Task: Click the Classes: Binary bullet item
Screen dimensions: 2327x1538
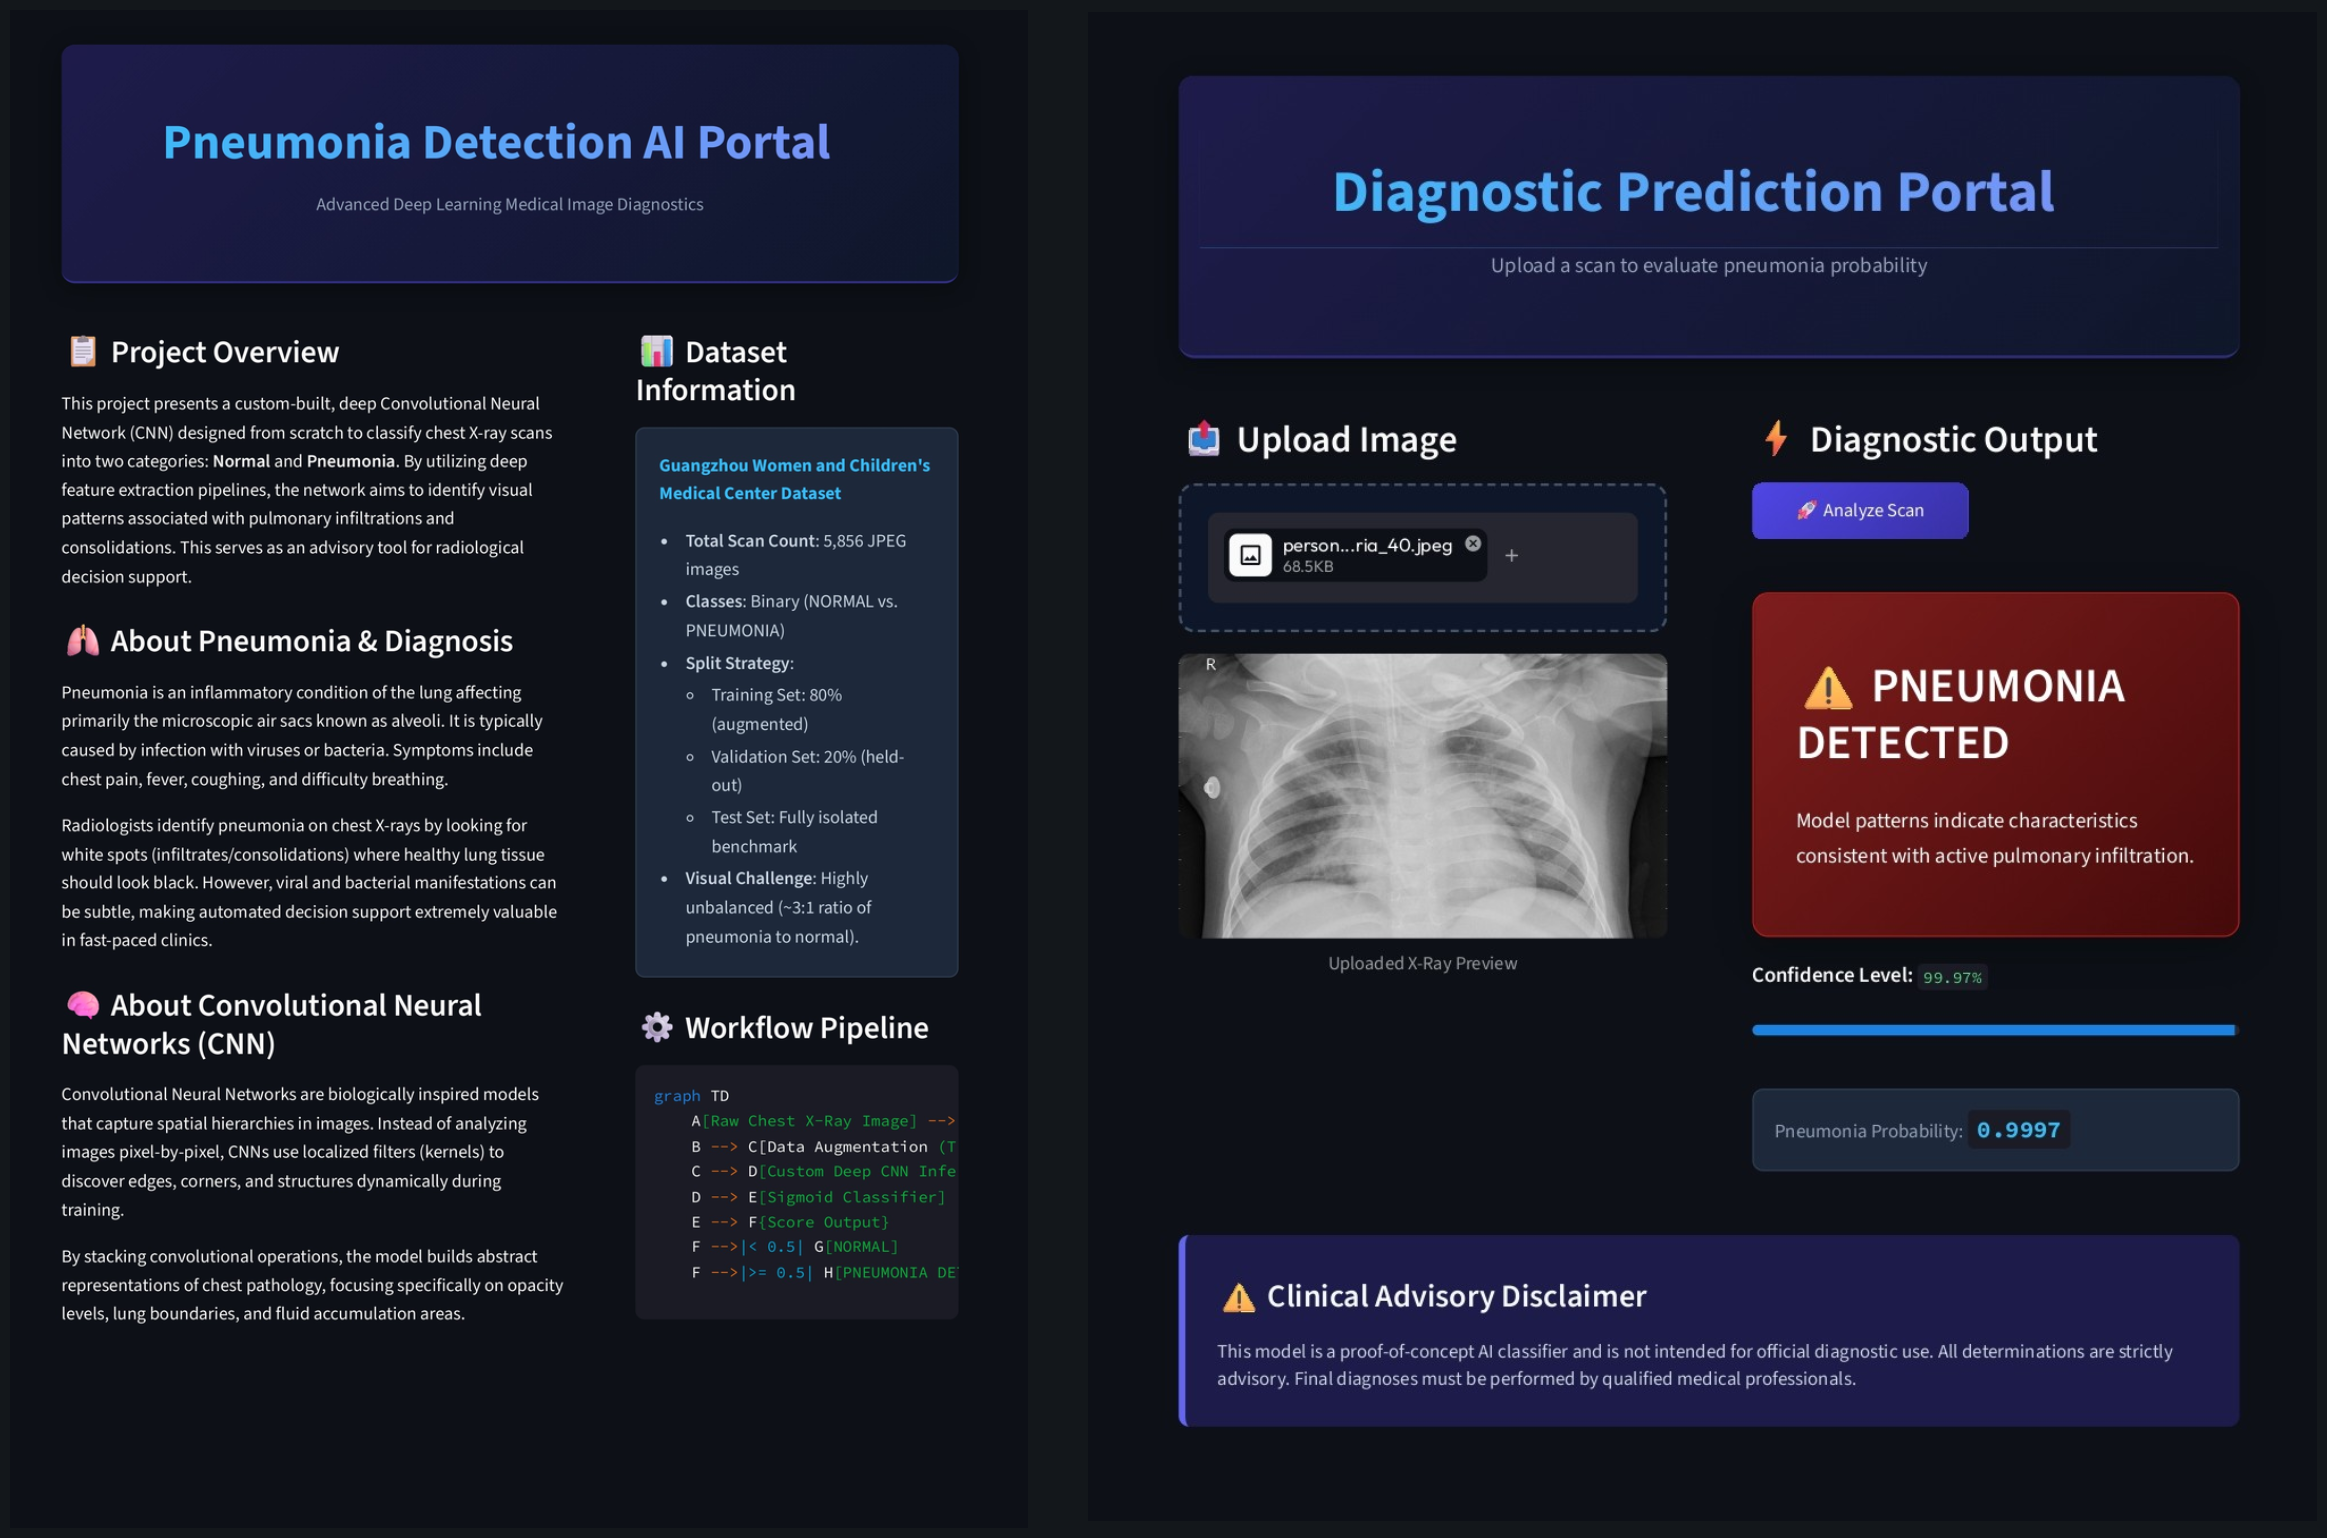Action: (x=791, y=616)
